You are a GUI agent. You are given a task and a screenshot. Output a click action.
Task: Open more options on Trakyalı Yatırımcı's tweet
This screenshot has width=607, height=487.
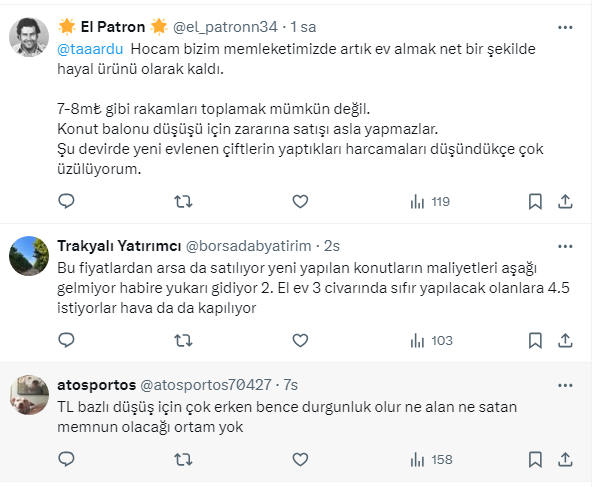point(567,246)
